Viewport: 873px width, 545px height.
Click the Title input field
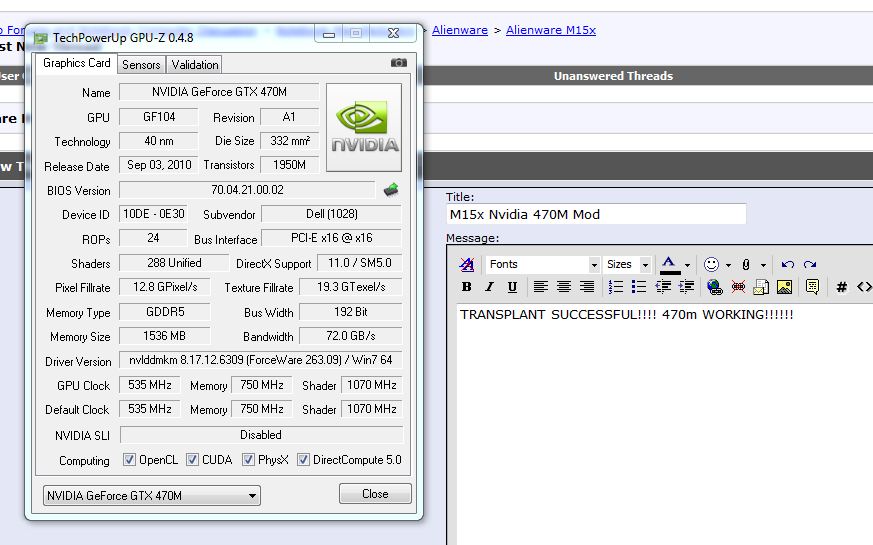point(596,214)
